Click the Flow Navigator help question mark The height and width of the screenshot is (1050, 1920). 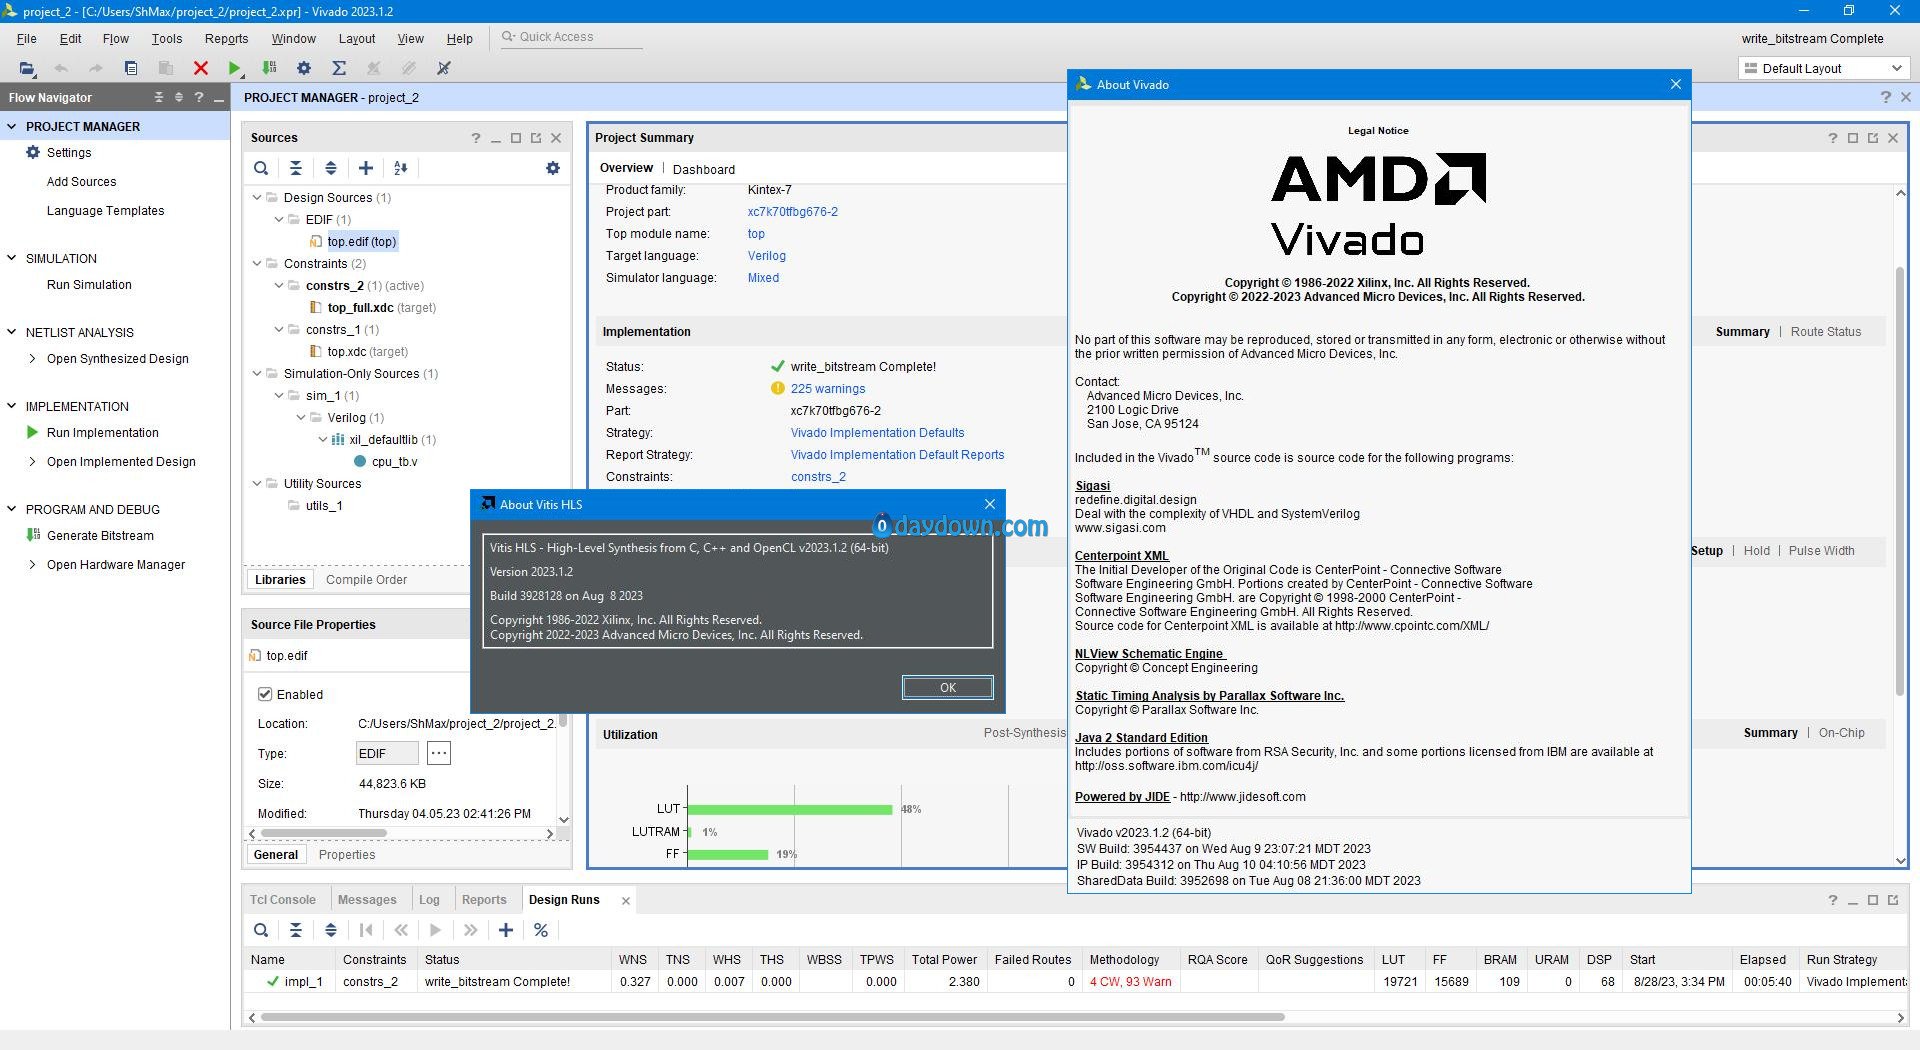coord(199,97)
